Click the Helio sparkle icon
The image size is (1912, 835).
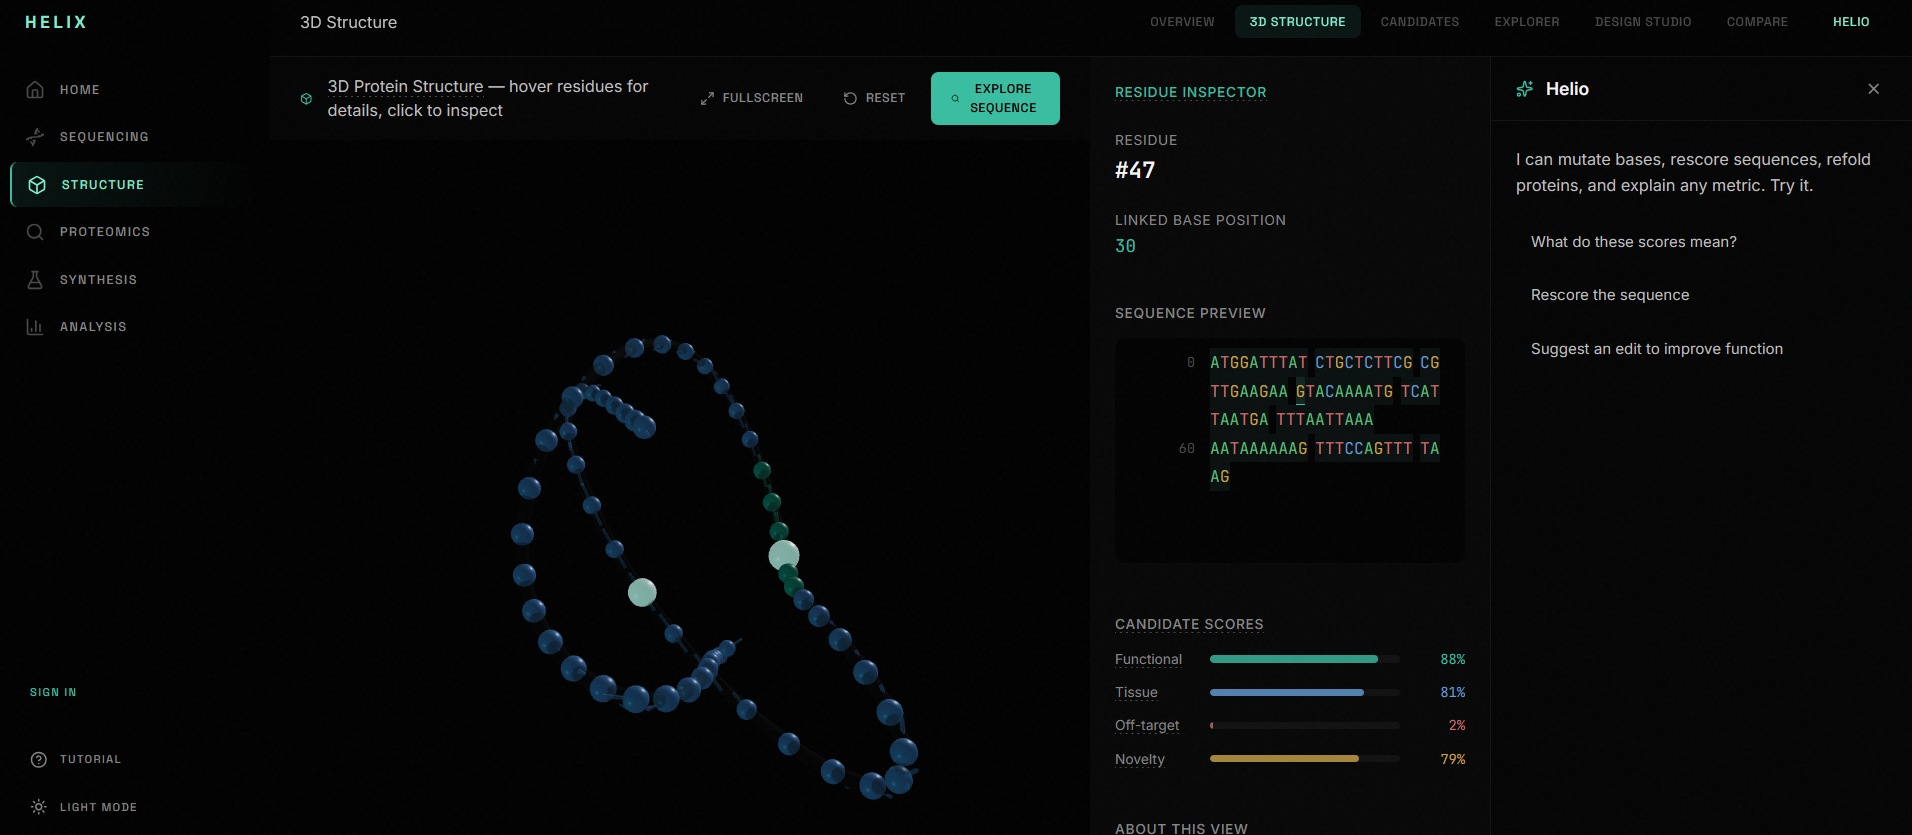tap(1524, 89)
